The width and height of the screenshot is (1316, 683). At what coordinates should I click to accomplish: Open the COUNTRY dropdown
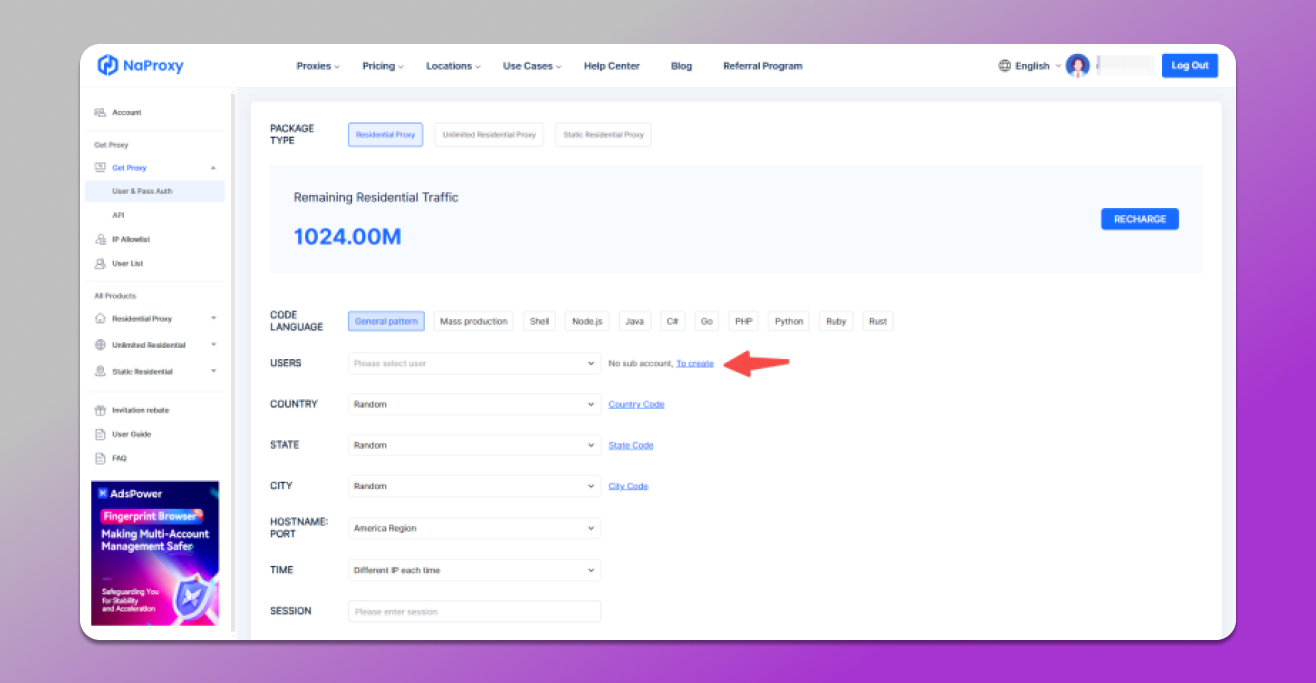474,404
